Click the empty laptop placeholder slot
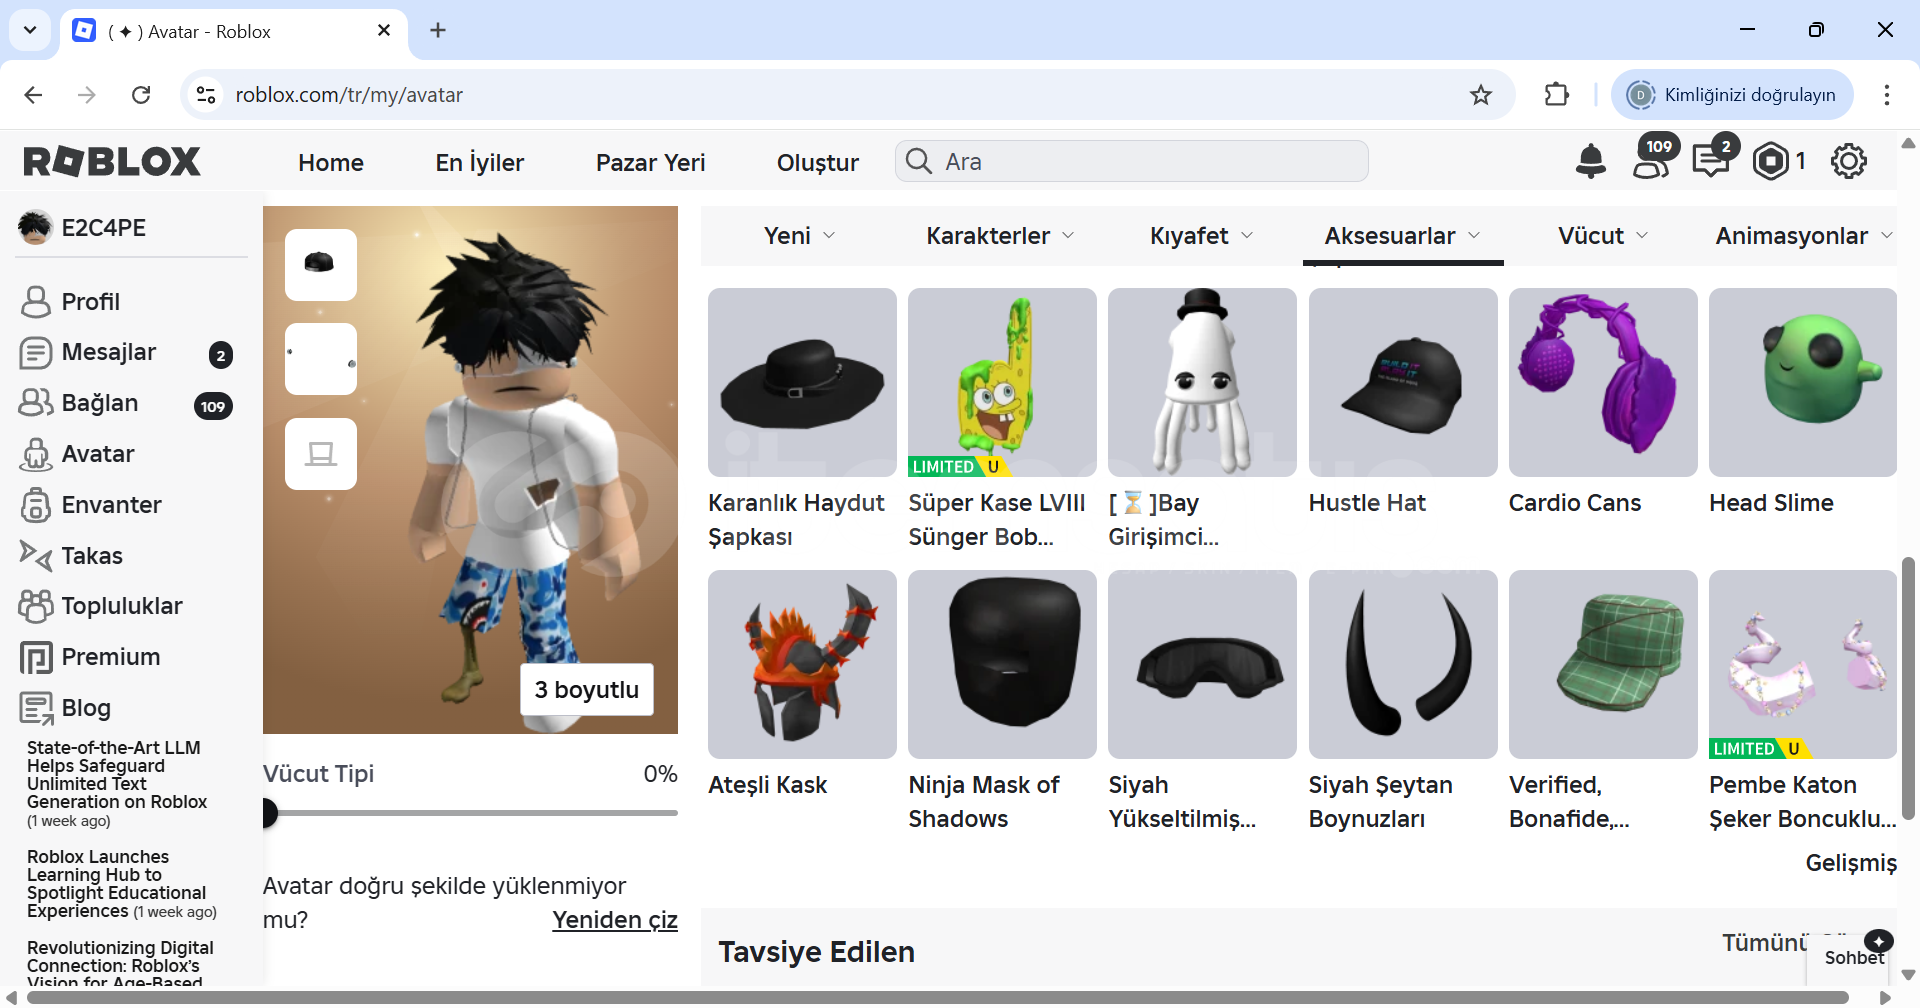This screenshot has width=1920, height=1008. pyautogui.click(x=321, y=454)
